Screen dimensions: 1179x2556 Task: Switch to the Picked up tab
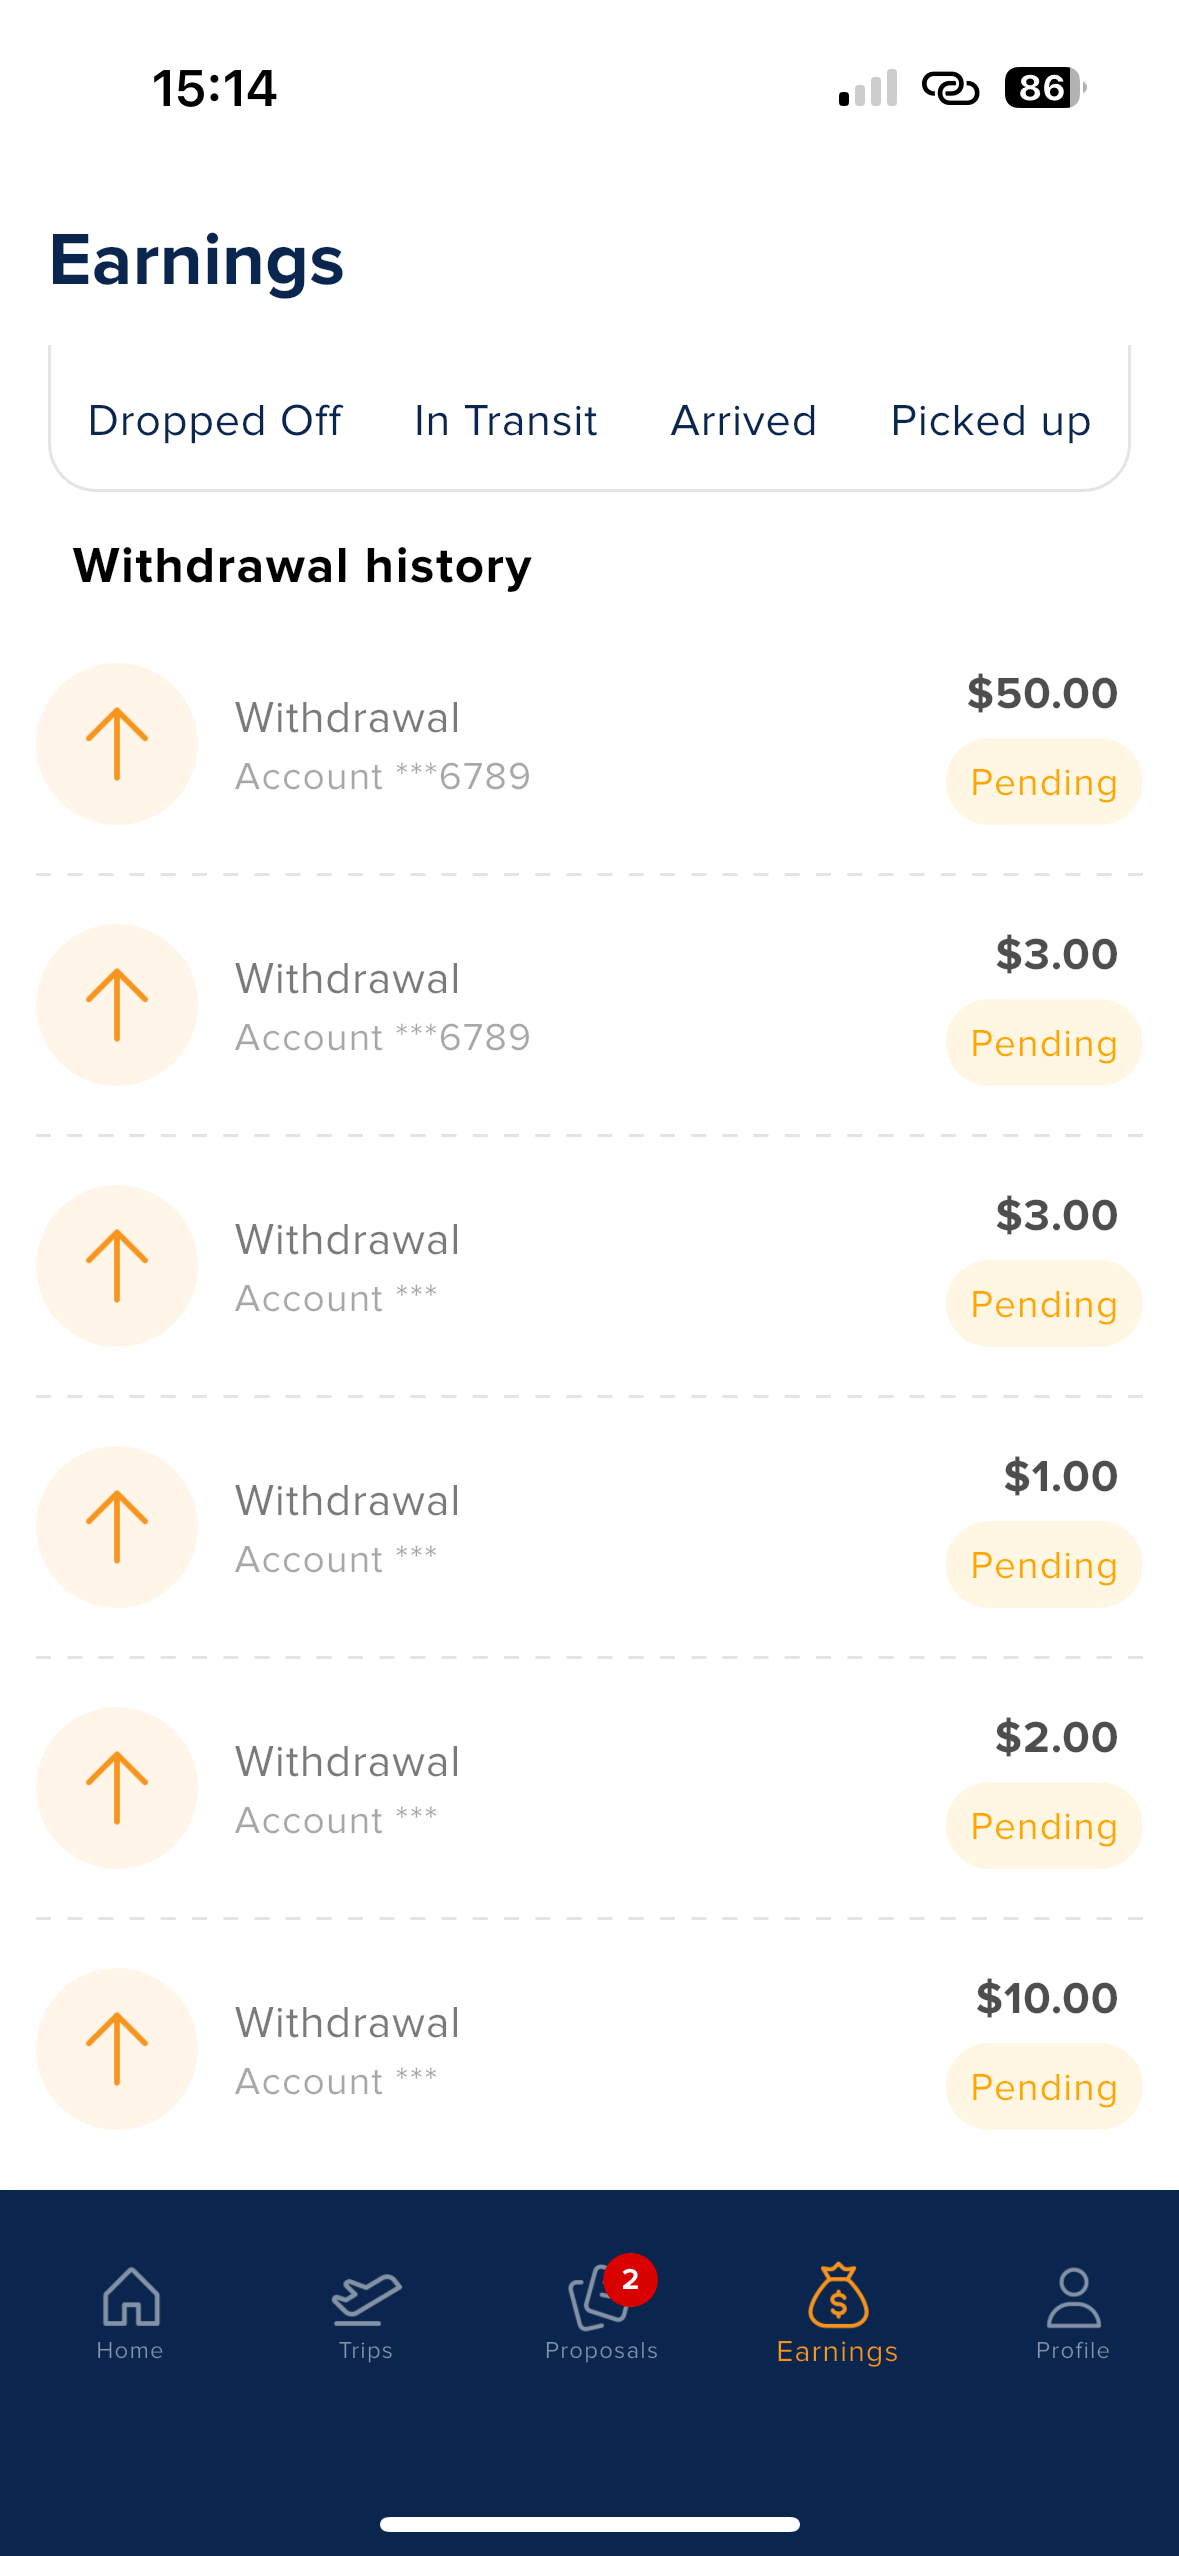[x=990, y=421]
